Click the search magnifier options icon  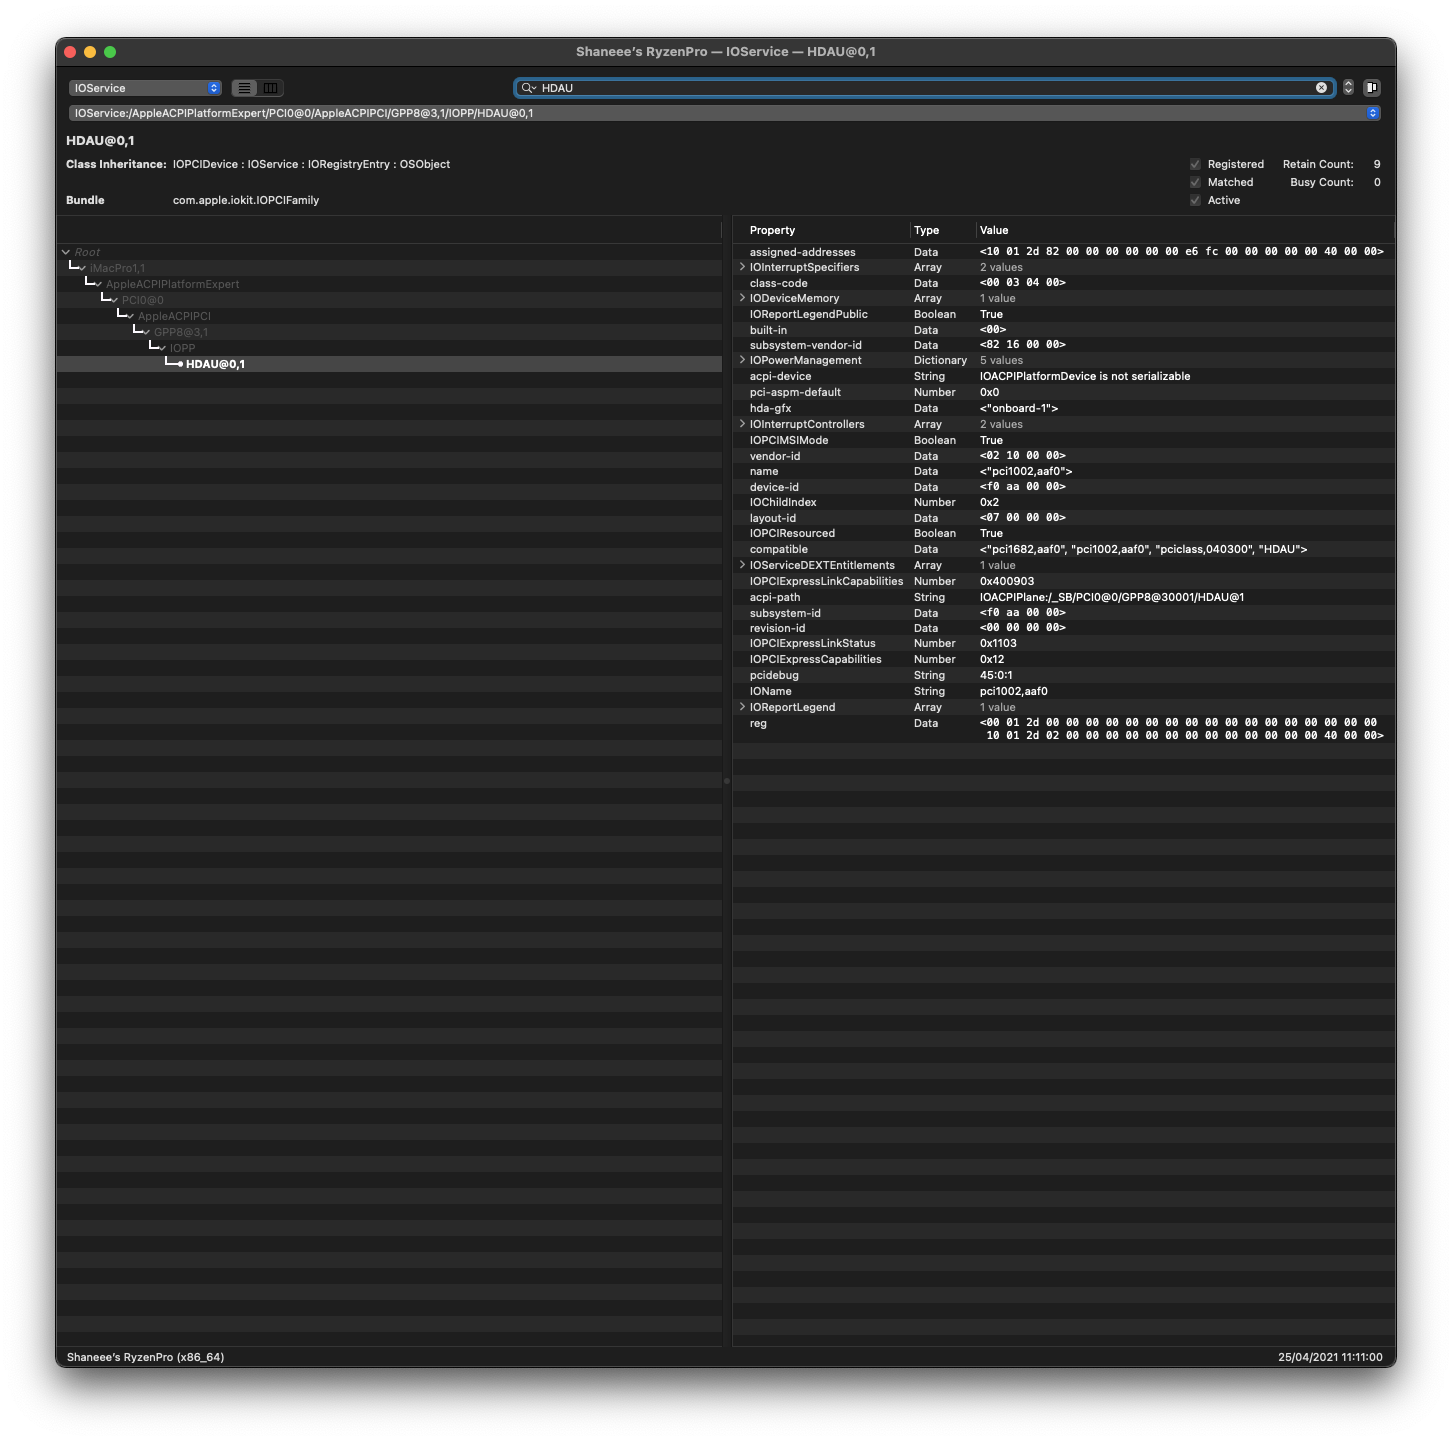[x=529, y=88]
